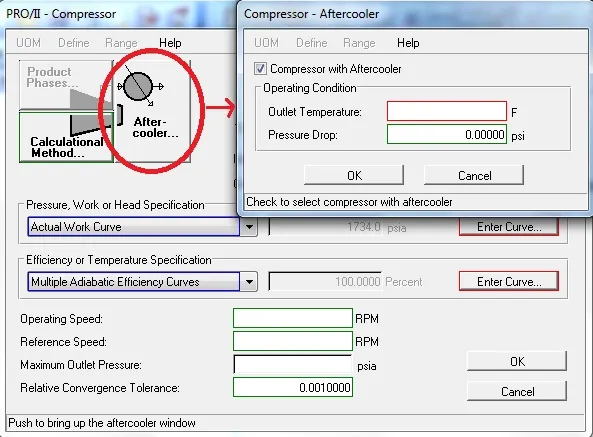Image resolution: width=593 pixels, height=437 pixels.
Task: Click the 'Relative Convergence Tolerance:' label
Action: point(100,388)
